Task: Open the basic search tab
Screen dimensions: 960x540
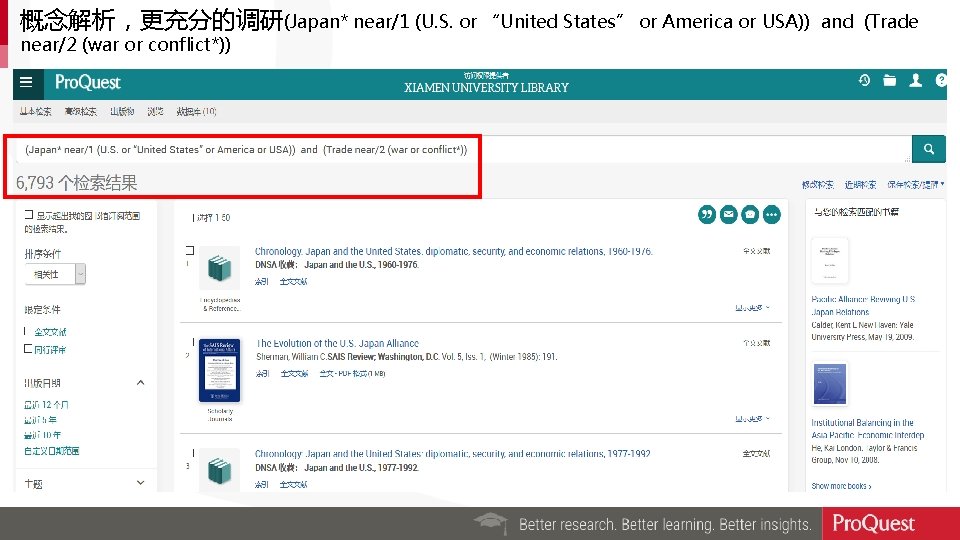Action: click(36, 111)
